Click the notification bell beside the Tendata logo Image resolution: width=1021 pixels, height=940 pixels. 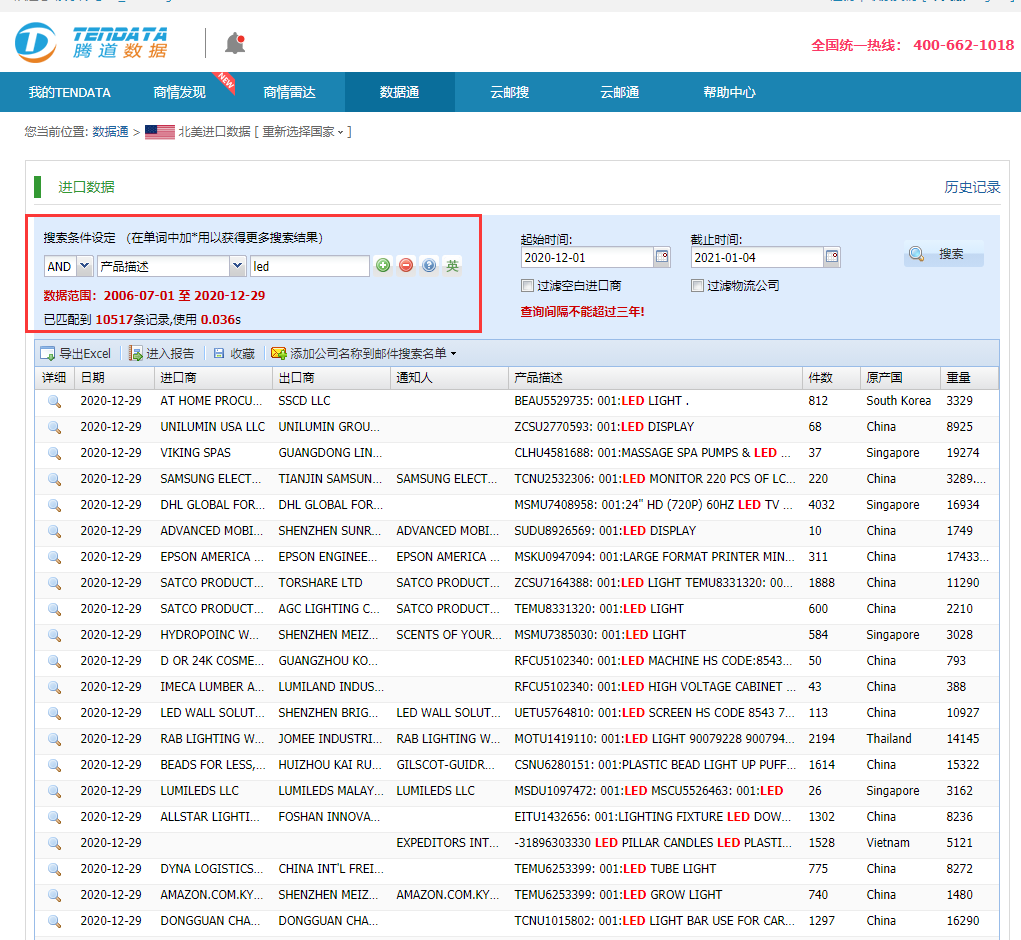point(234,42)
